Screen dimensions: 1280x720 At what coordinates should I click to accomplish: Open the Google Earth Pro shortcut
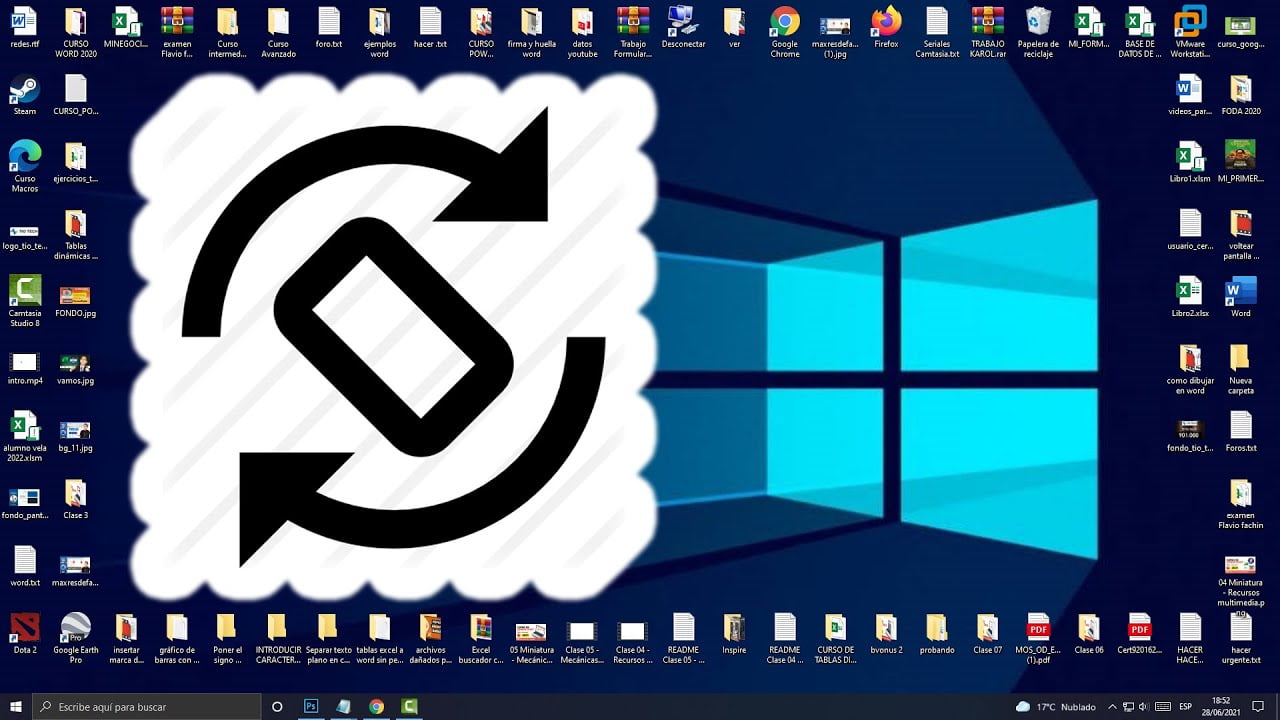[x=75, y=637]
